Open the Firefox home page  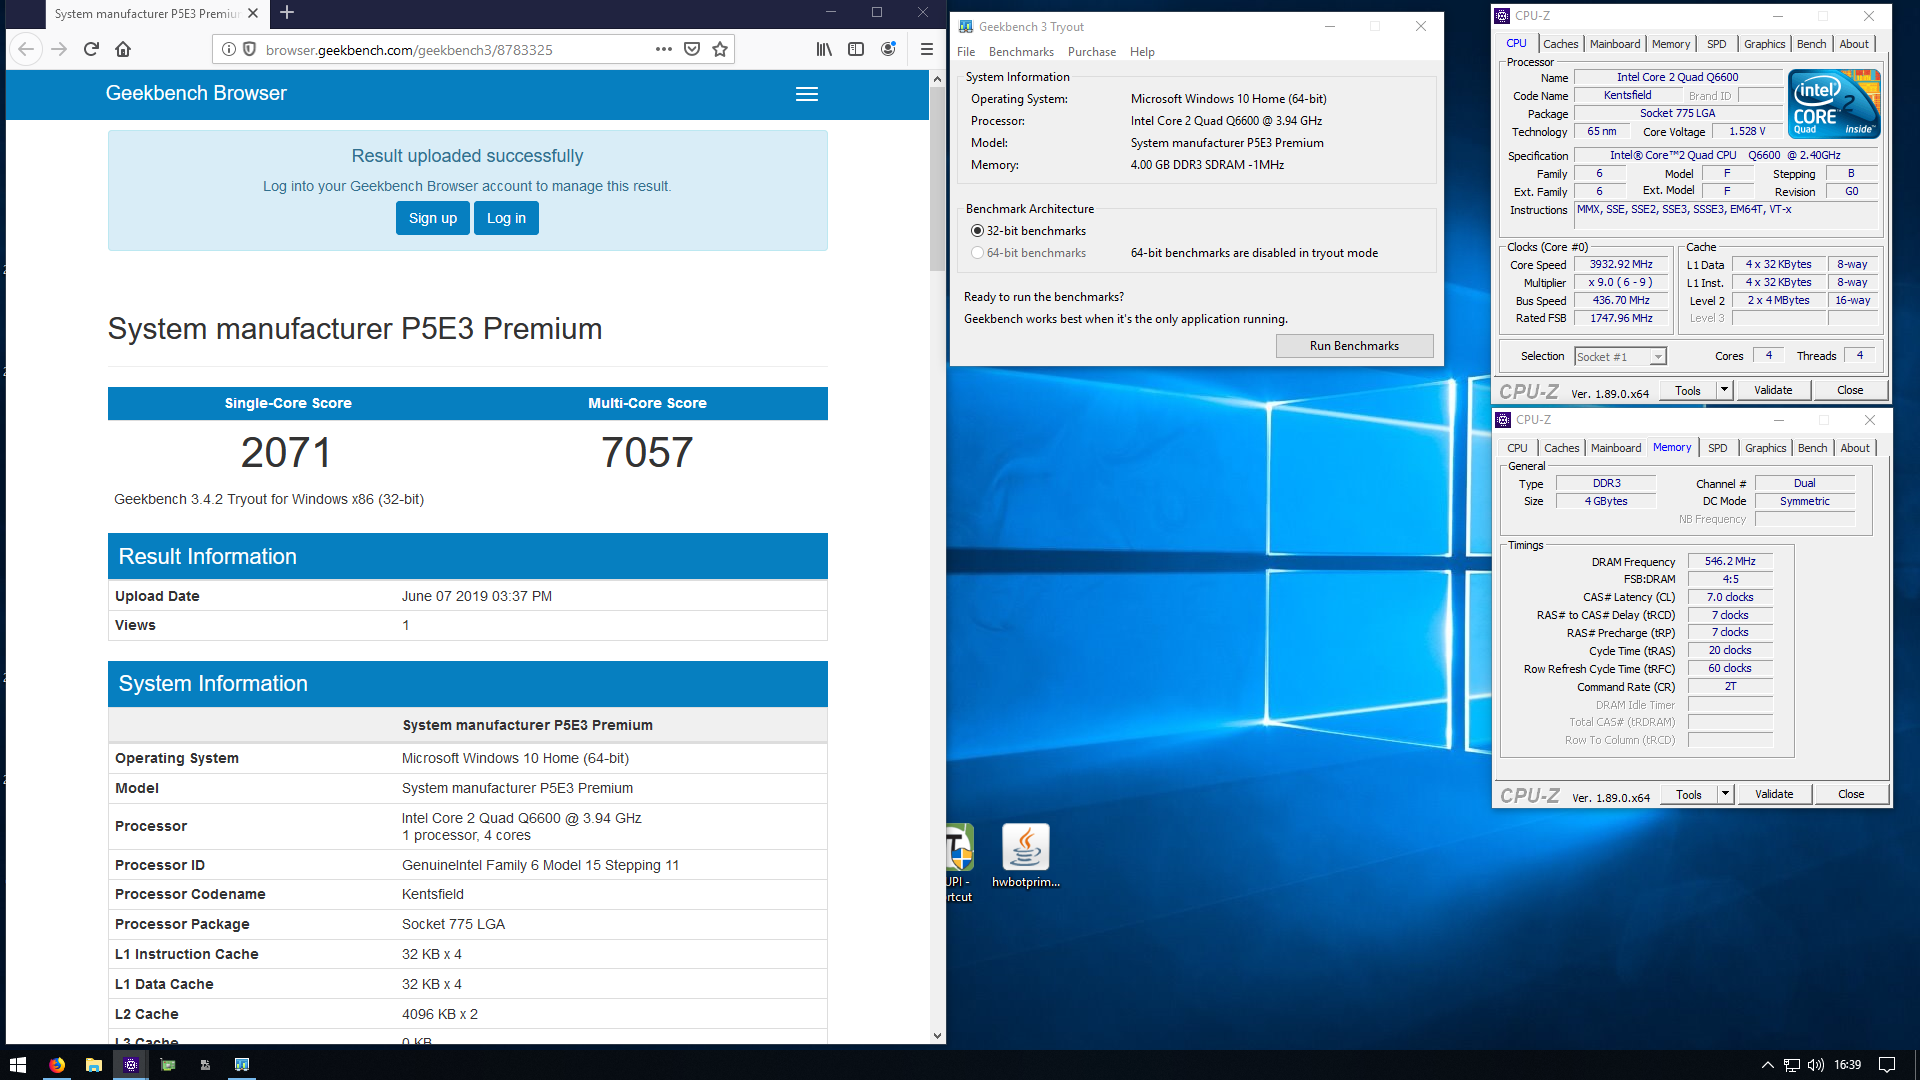(x=123, y=49)
